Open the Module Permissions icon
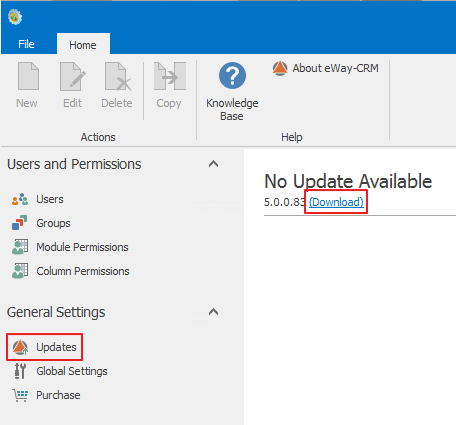The image size is (456, 425). coord(20,247)
